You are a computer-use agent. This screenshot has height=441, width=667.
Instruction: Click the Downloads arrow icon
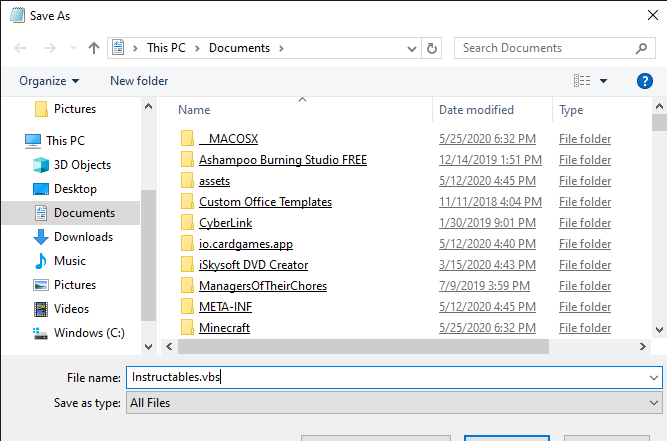point(41,237)
